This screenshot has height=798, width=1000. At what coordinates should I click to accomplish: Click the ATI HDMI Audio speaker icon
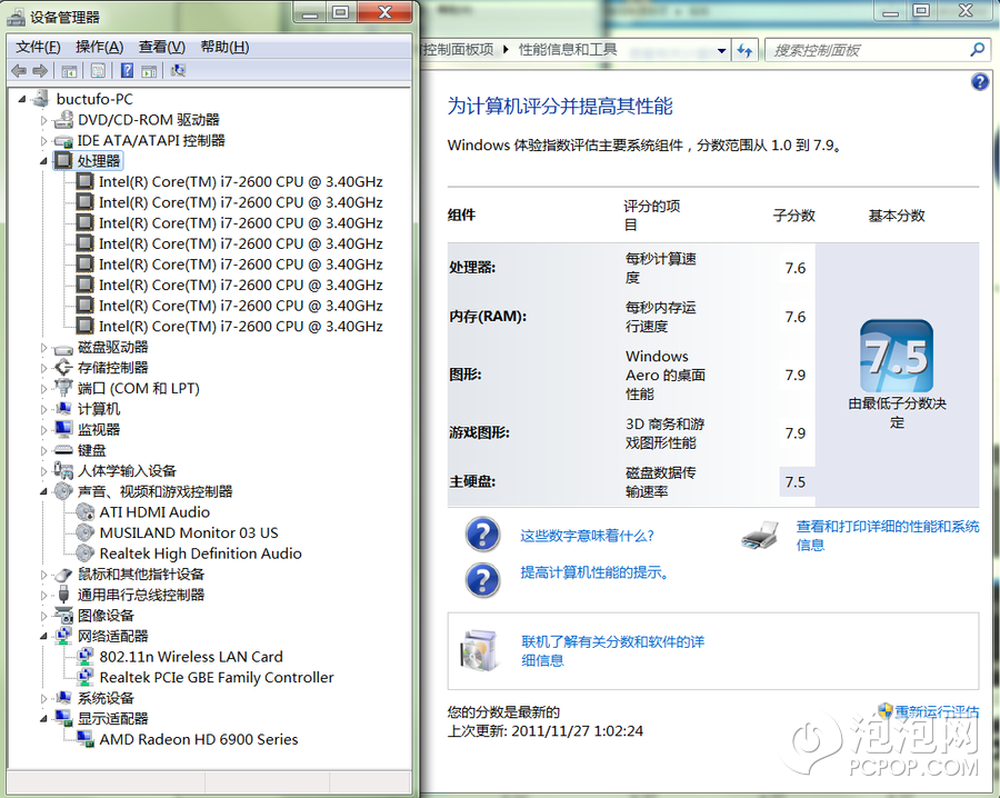(x=85, y=512)
